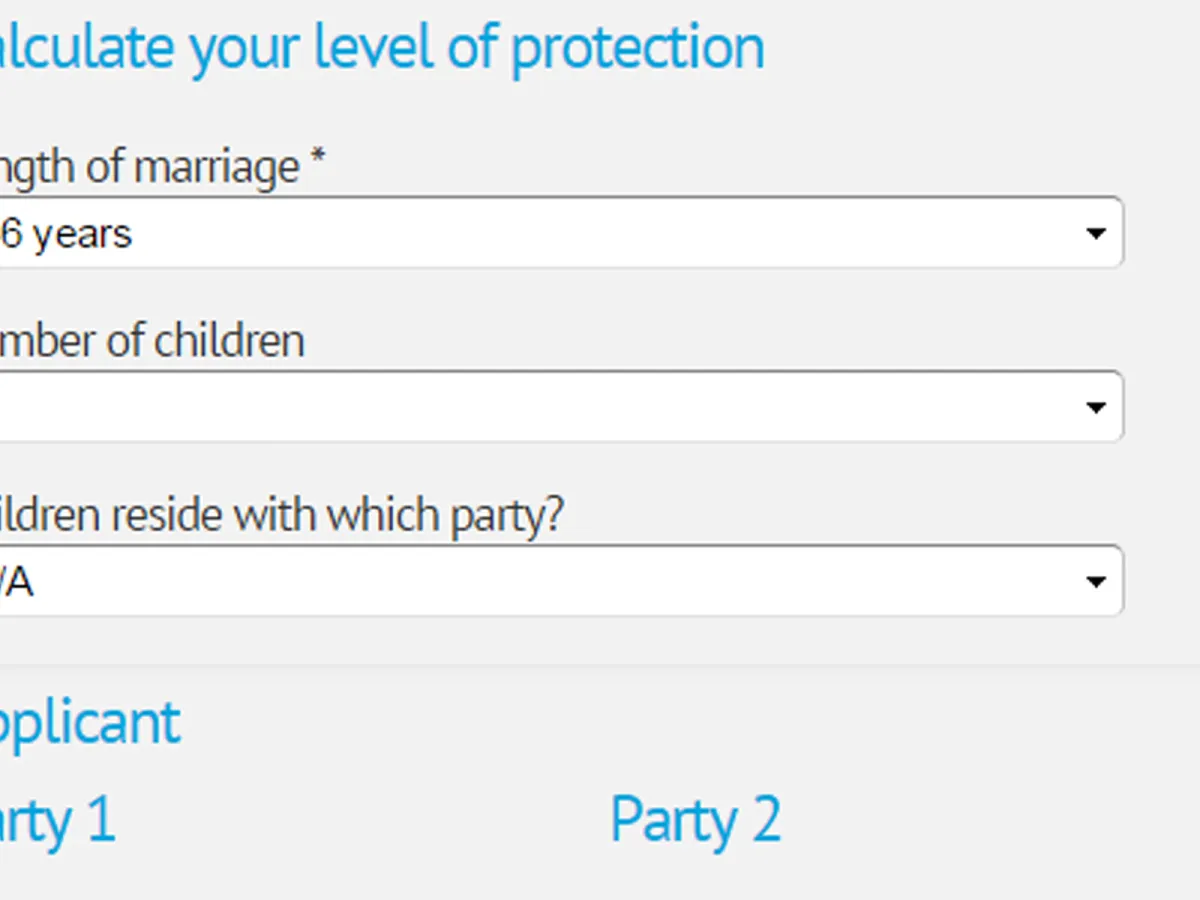This screenshot has width=1200, height=900.
Task: Open the Length of marriage dropdown
Action: point(560,233)
